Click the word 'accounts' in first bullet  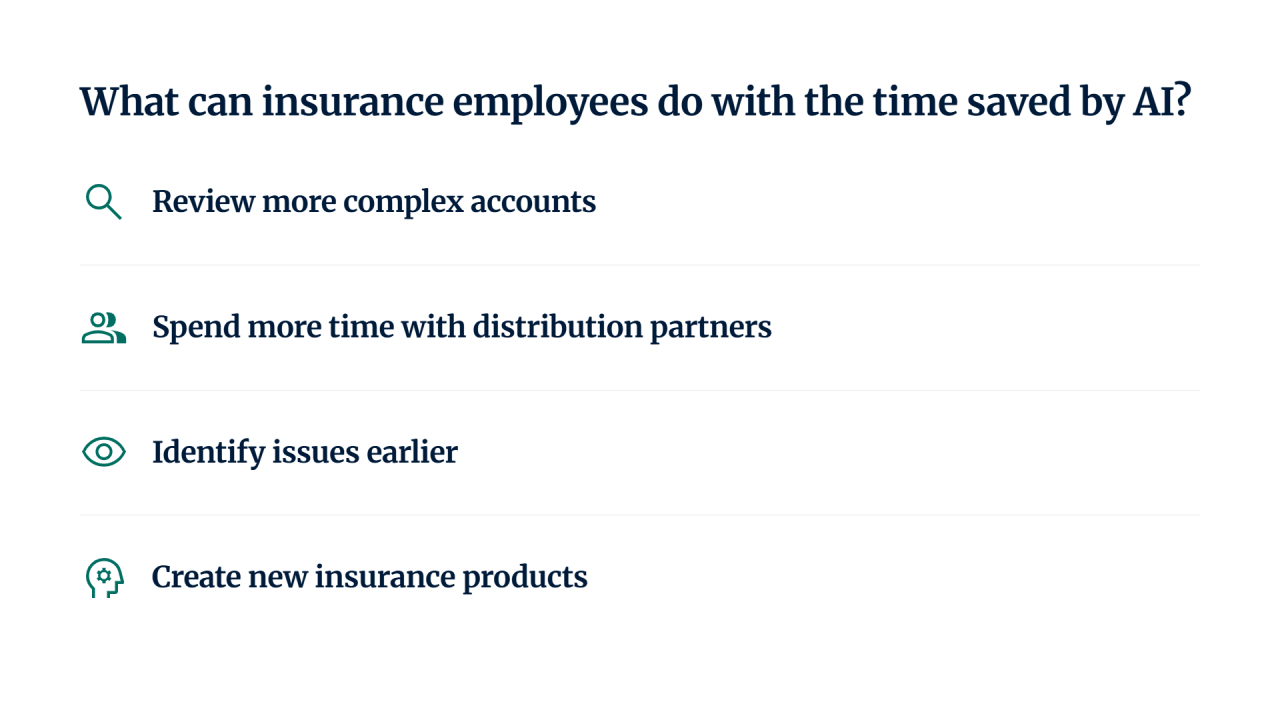(x=533, y=203)
